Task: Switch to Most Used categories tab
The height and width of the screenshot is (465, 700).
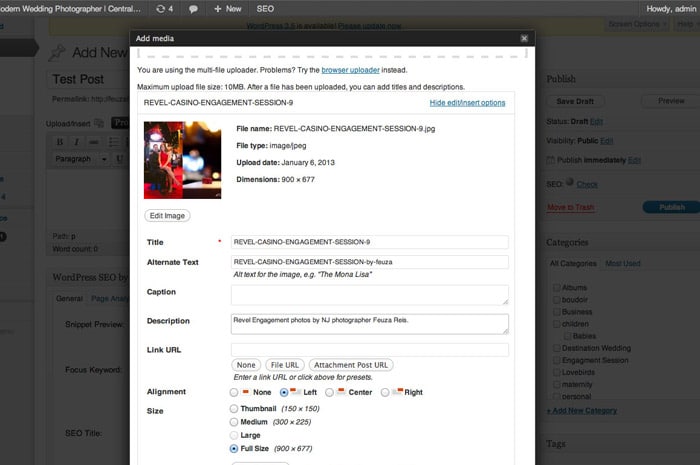Action: 623,264
